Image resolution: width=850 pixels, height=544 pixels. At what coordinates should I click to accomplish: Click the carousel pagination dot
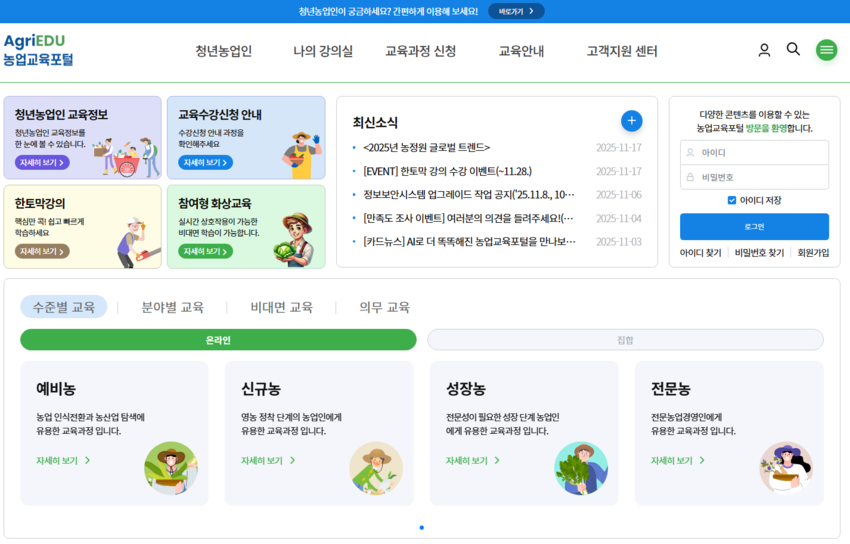pos(422,527)
